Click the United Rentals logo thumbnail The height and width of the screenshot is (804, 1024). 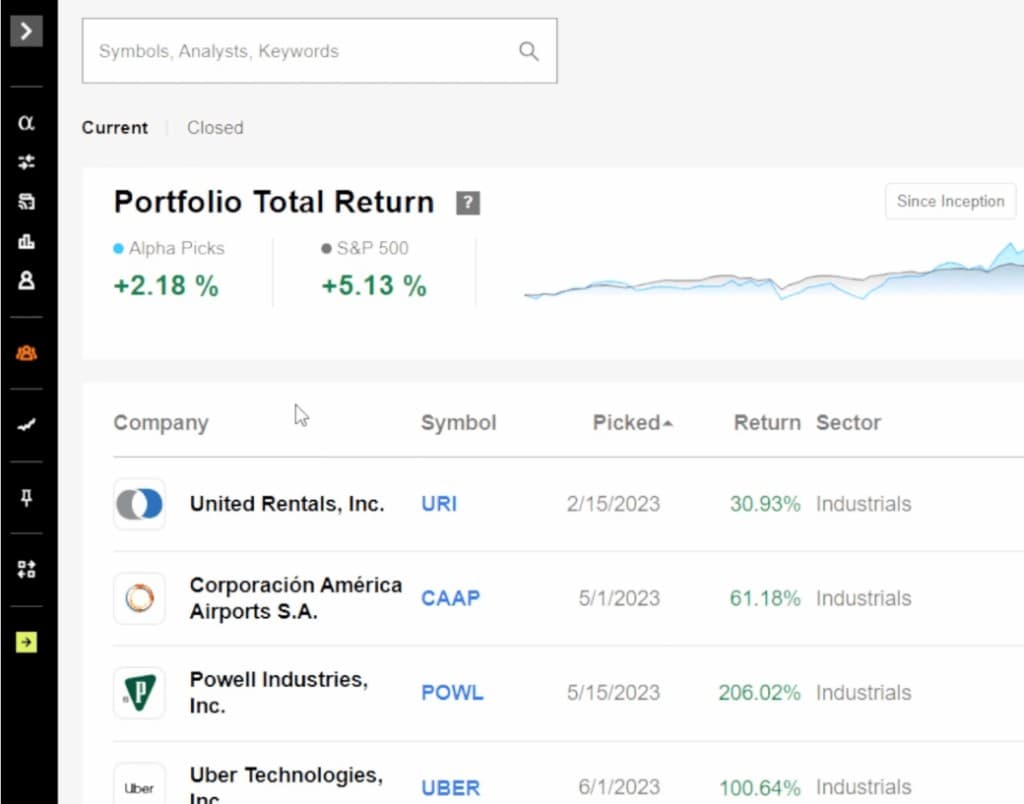click(139, 504)
